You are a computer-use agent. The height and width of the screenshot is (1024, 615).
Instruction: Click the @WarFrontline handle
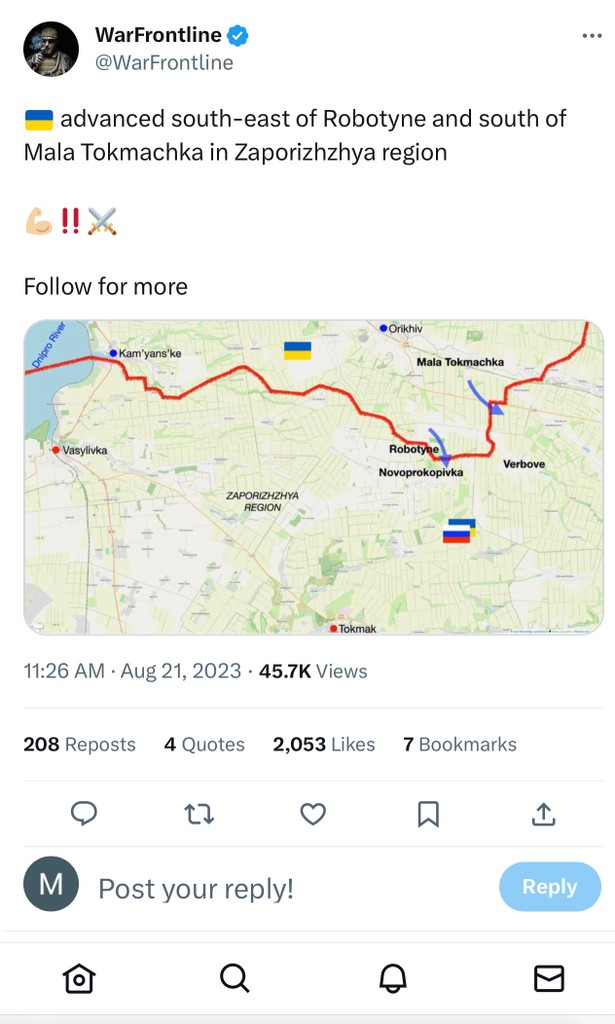coord(164,63)
